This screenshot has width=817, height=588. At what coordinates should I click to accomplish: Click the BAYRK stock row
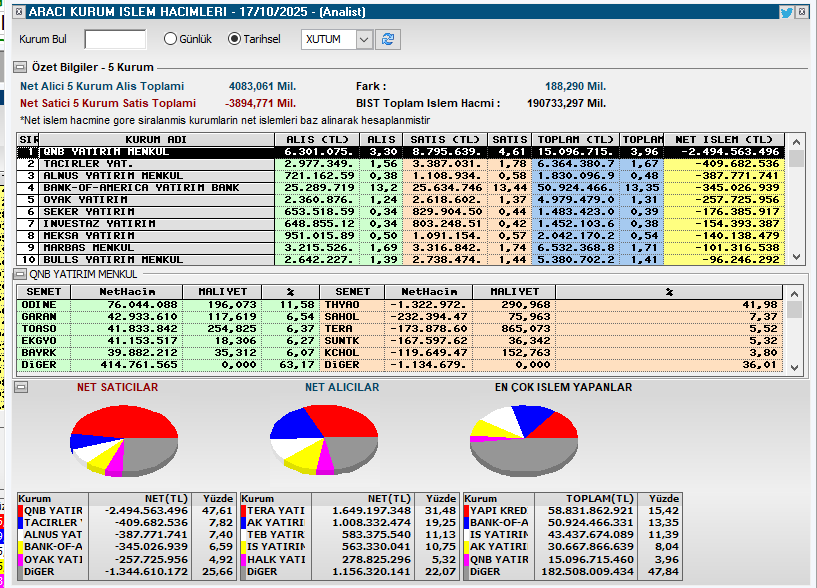pos(168,353)
